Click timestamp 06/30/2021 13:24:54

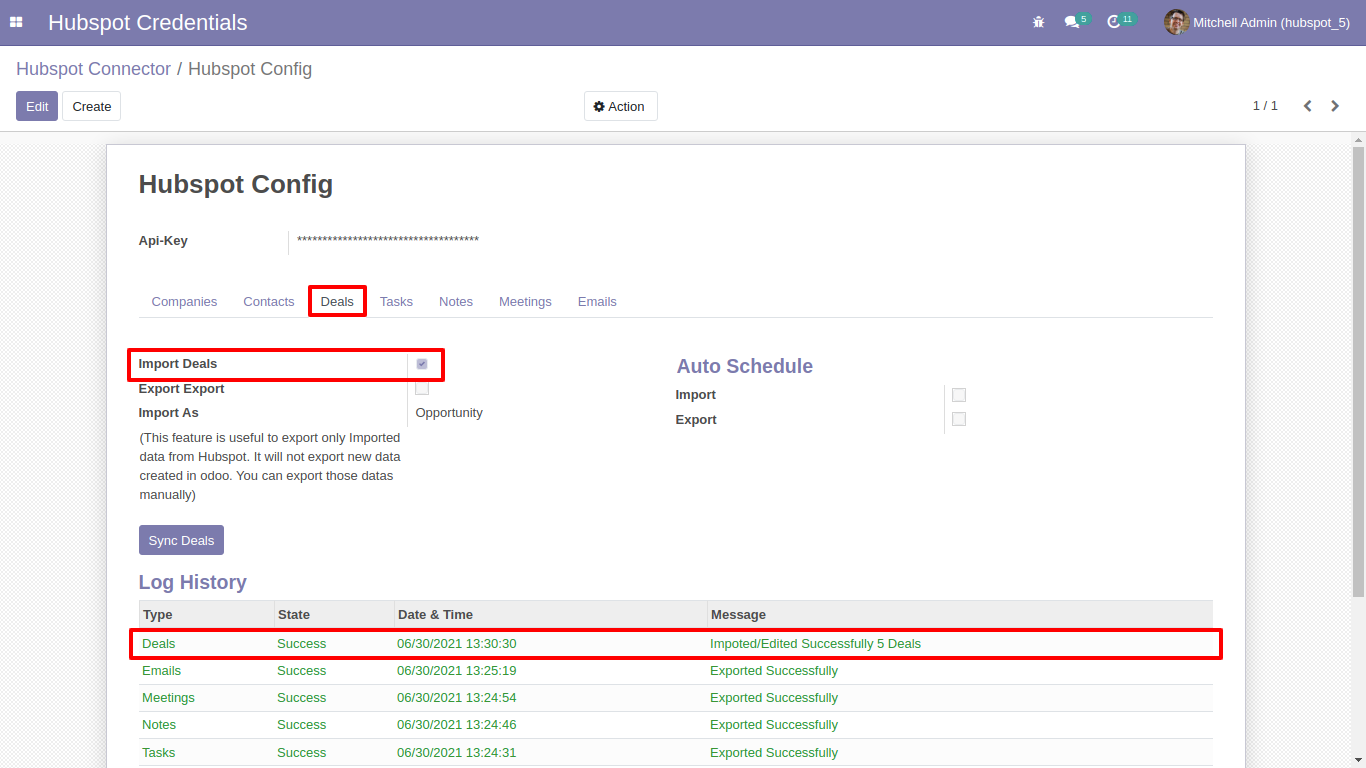click(457, 698)
